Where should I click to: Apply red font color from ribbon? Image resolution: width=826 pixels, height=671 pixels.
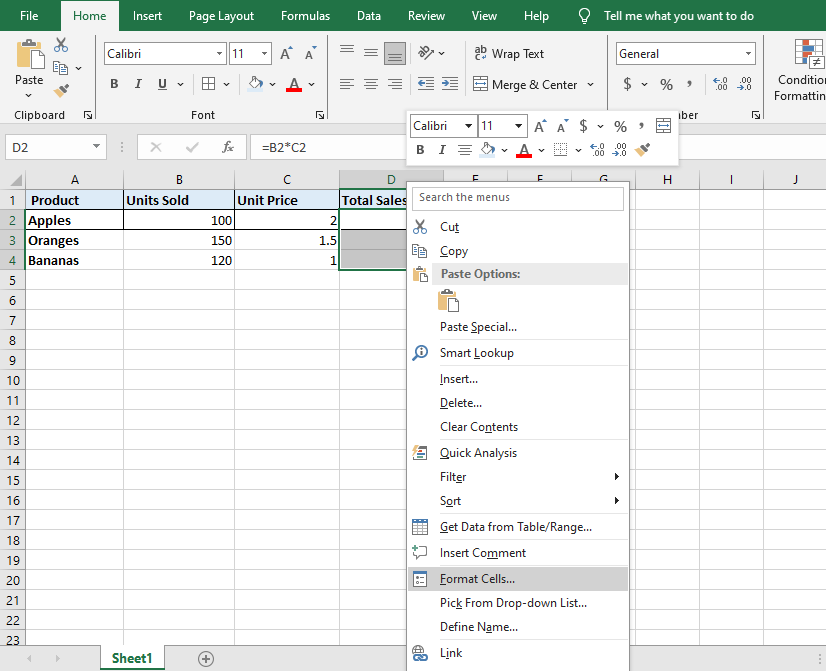(294, 85)
